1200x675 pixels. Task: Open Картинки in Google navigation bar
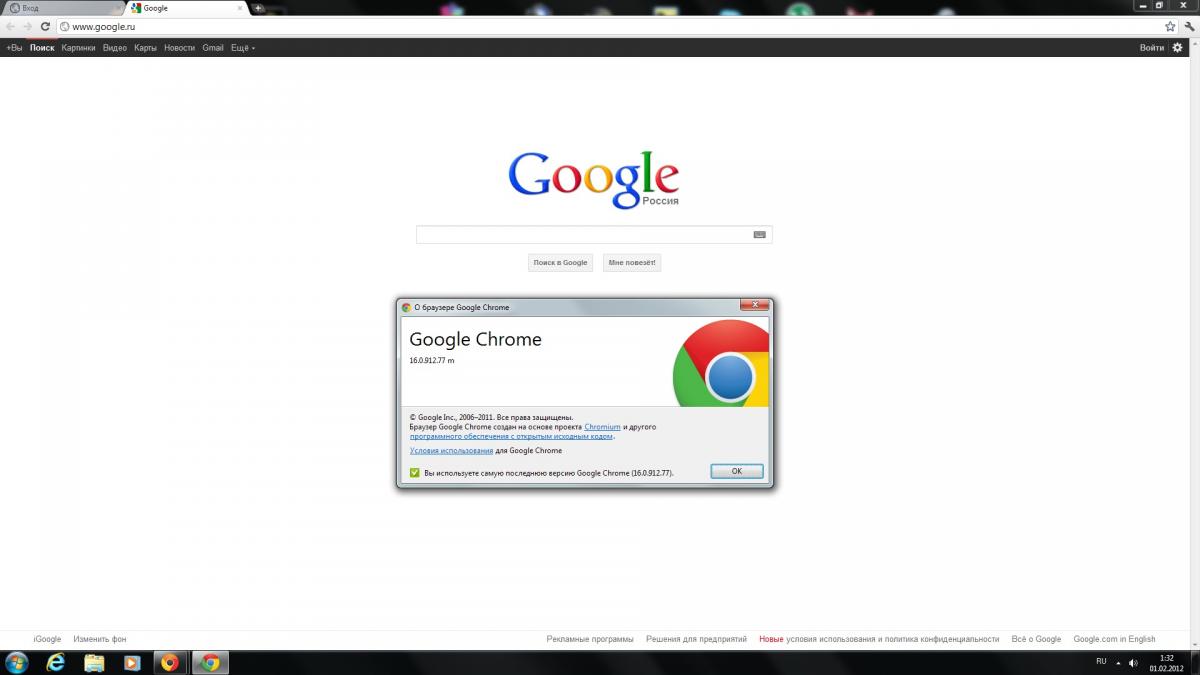pos(78,48)
